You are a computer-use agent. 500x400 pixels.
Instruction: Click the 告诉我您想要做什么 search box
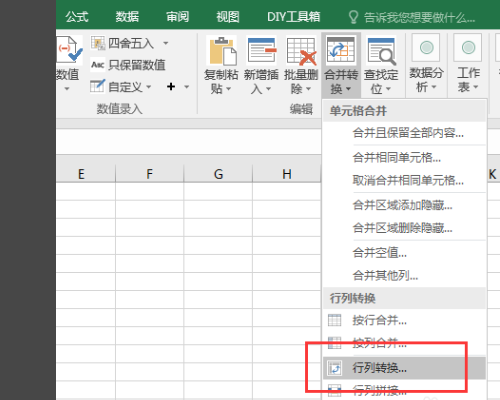(x=419, y=17)
